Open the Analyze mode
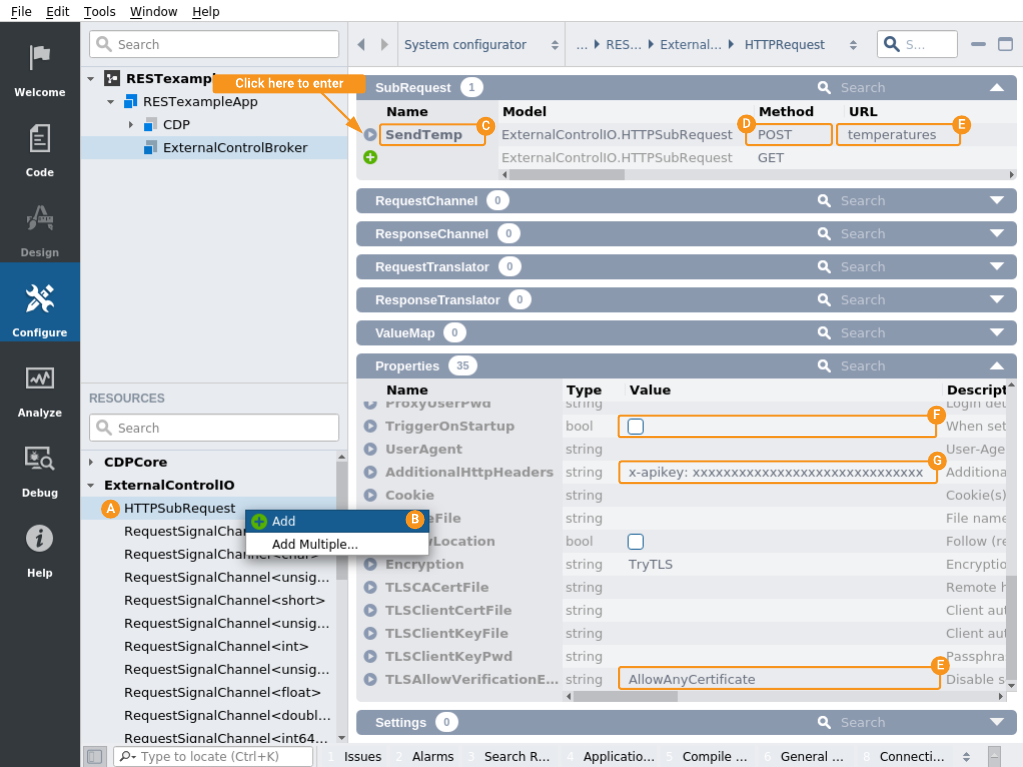The image size is (1023, 767). [x=40, y=388]
